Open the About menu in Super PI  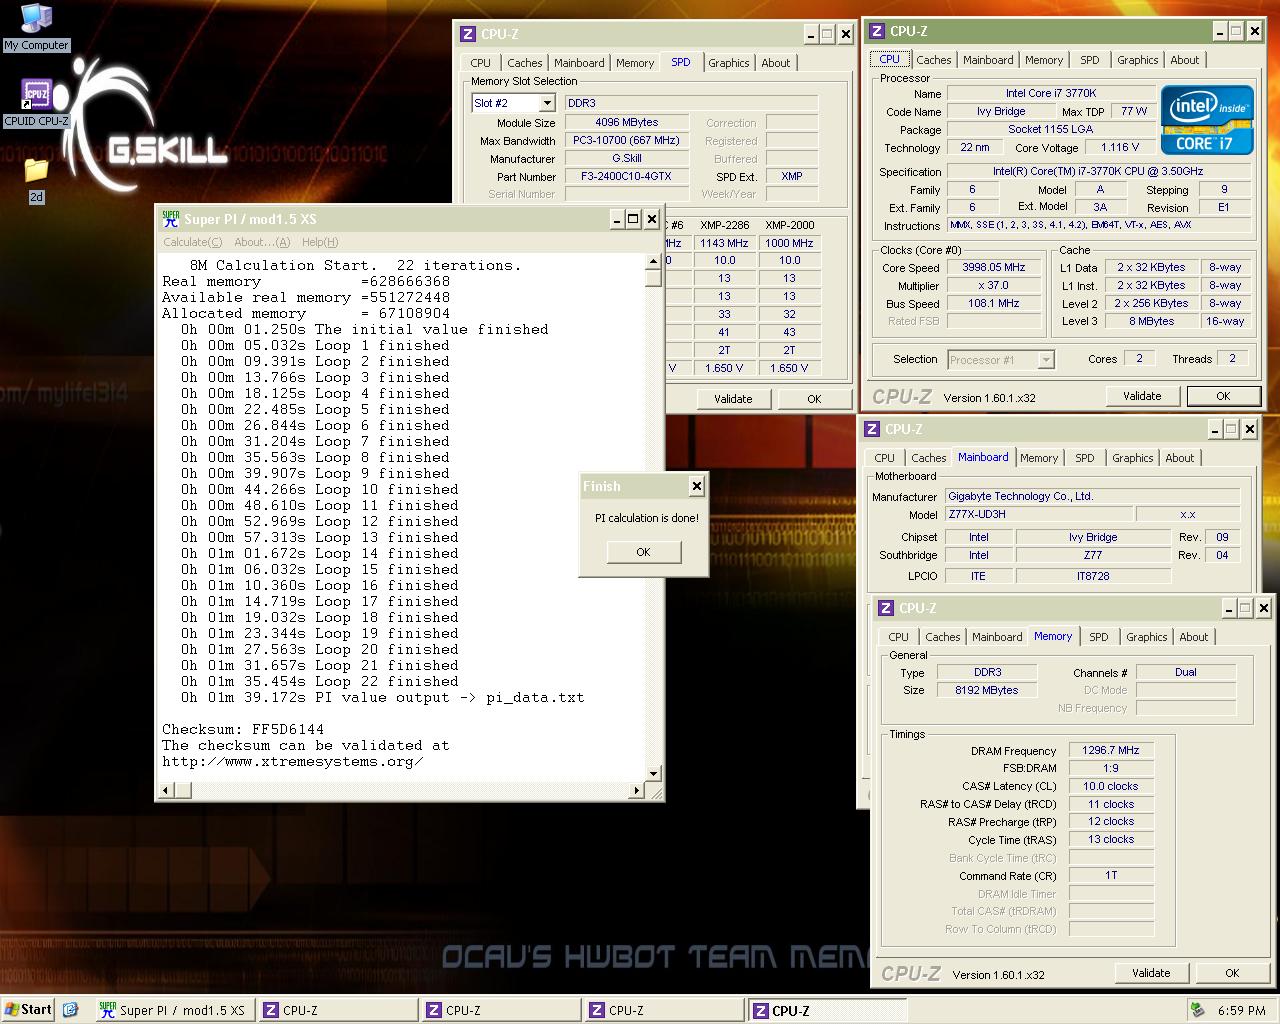[262, 242]
